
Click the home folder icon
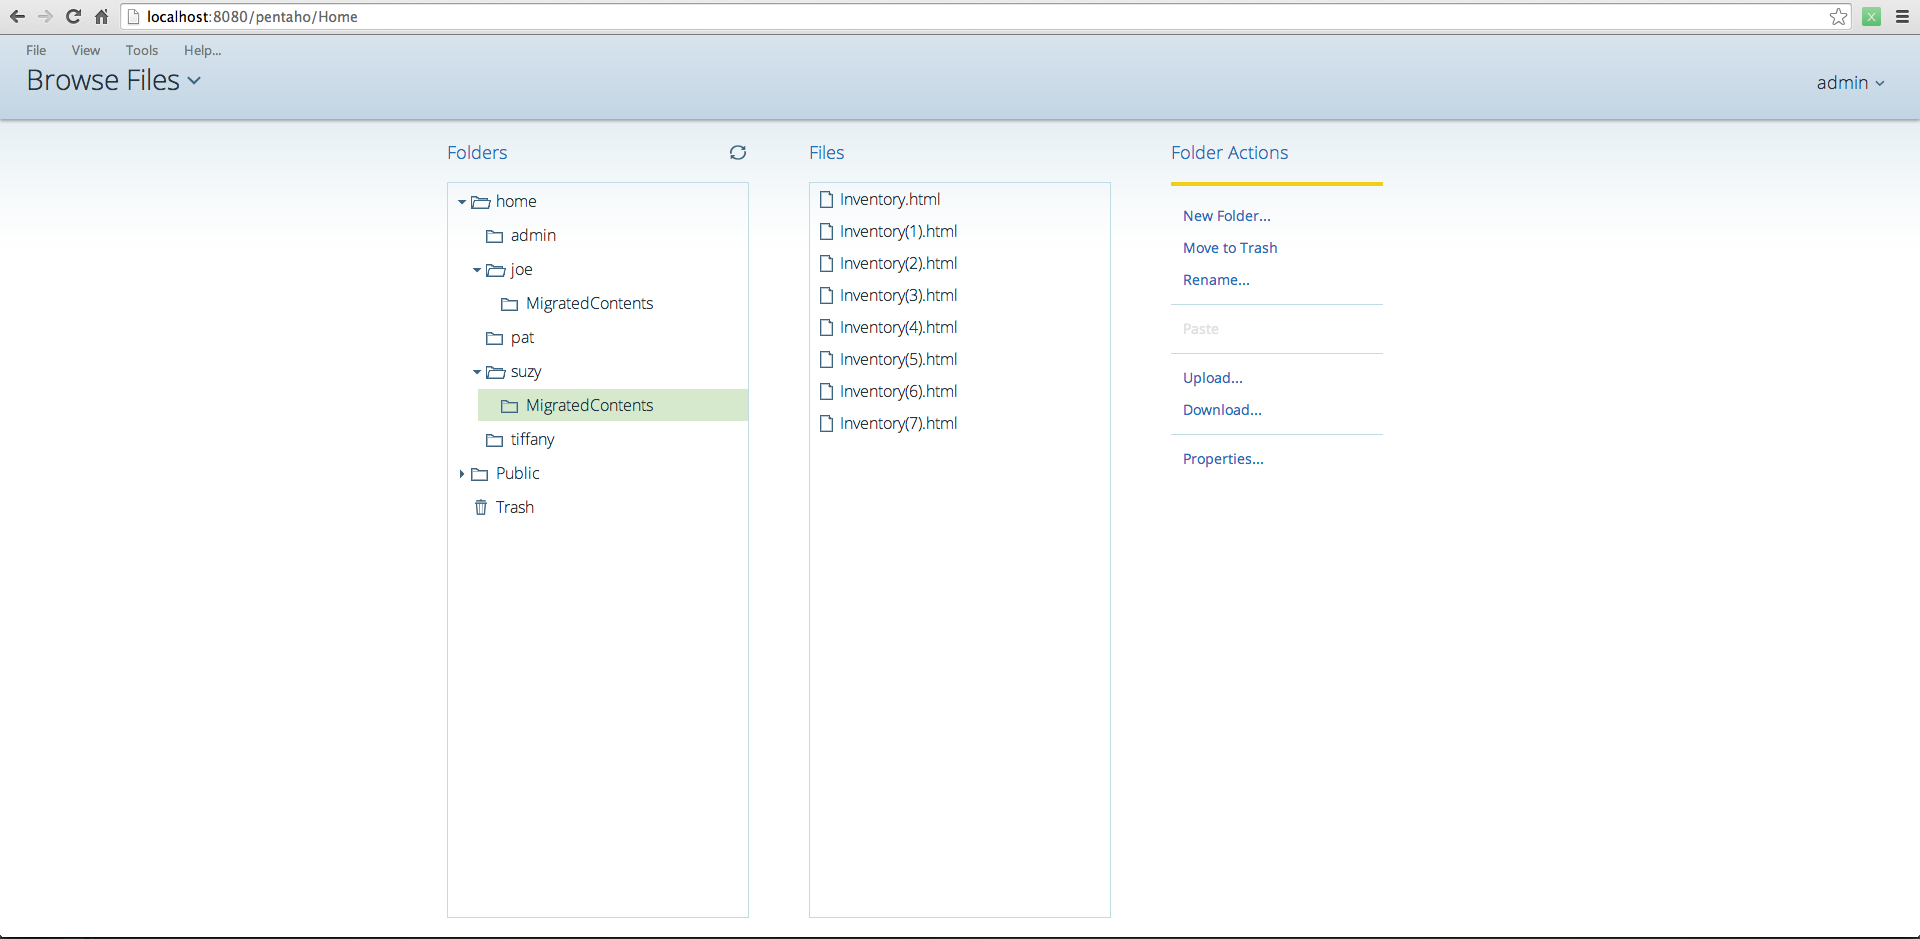coord(481,202)
